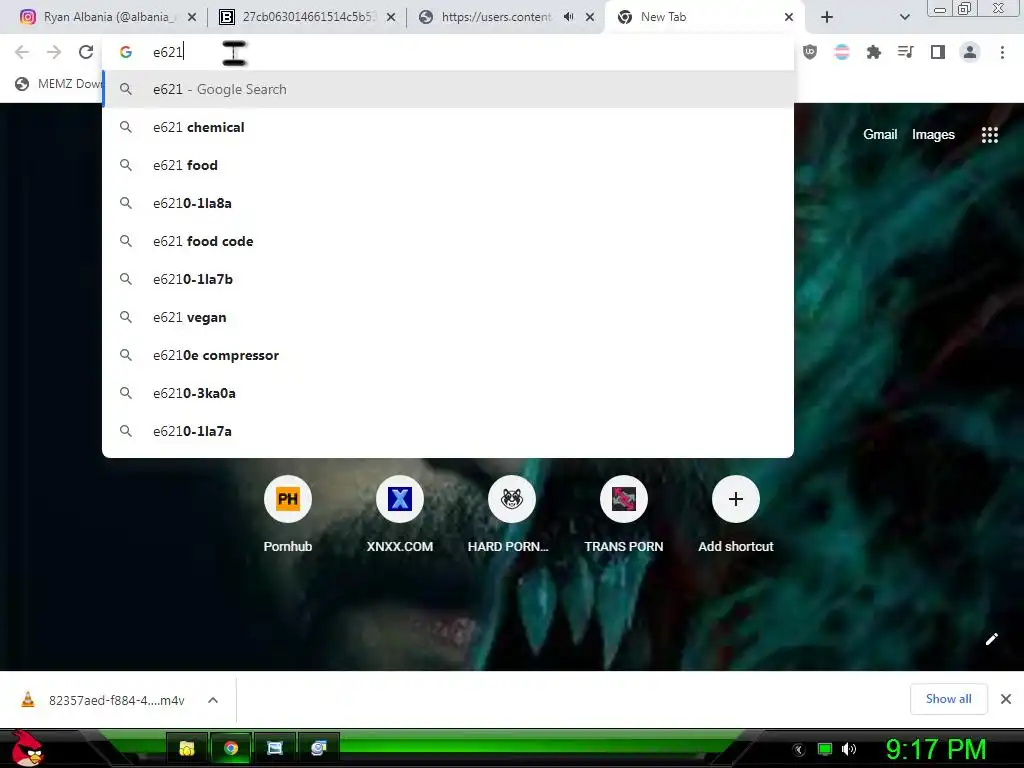Select the 'e6210-1la7b' suggestion
The image size is (1024, 768).
[448, 279]
